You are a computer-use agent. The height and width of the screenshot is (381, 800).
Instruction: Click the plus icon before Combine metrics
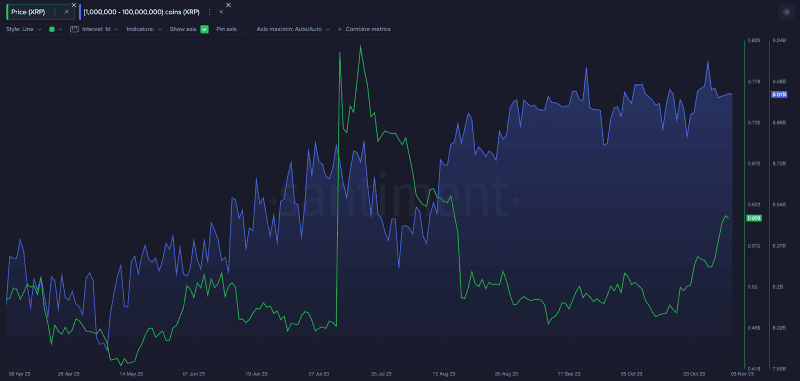340,29
